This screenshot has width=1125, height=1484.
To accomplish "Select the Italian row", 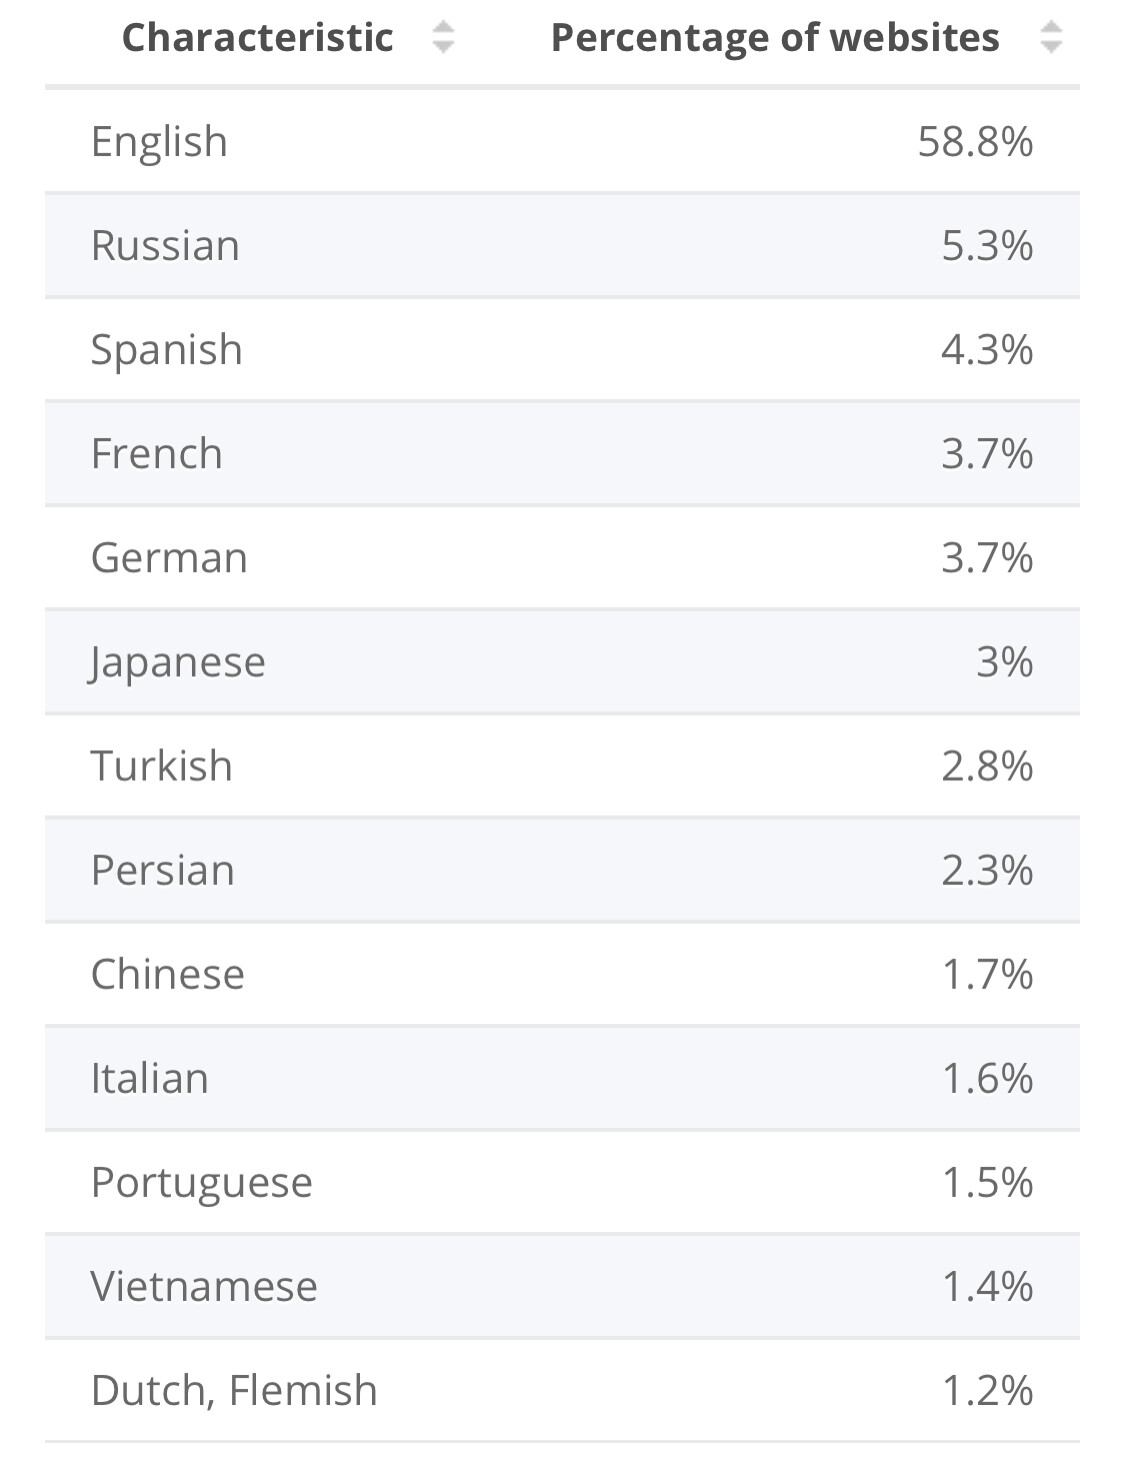I will pyautogui.click(x=562, y=1078).
